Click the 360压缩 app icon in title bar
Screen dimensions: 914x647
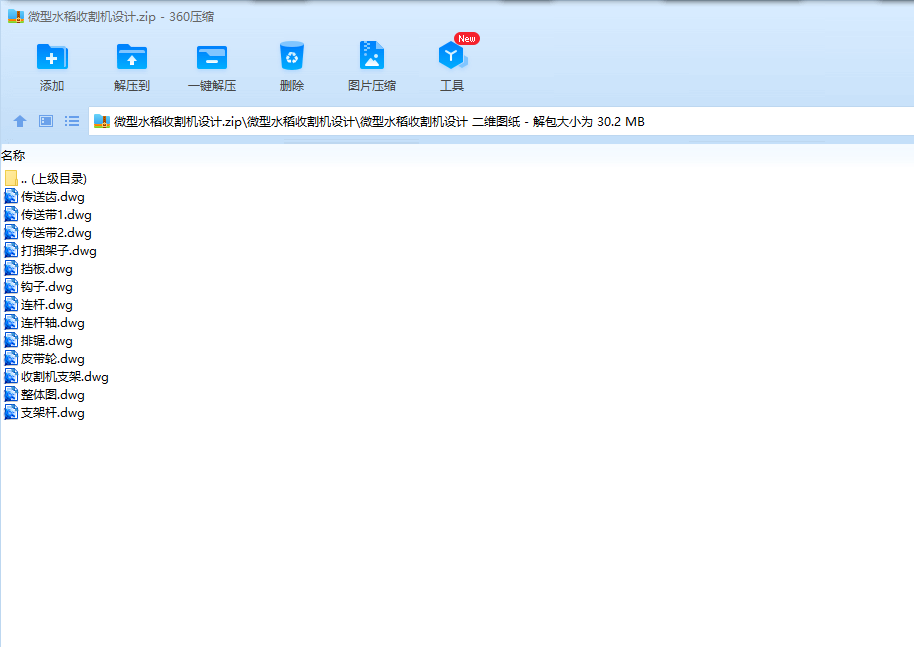coord(16,16)
